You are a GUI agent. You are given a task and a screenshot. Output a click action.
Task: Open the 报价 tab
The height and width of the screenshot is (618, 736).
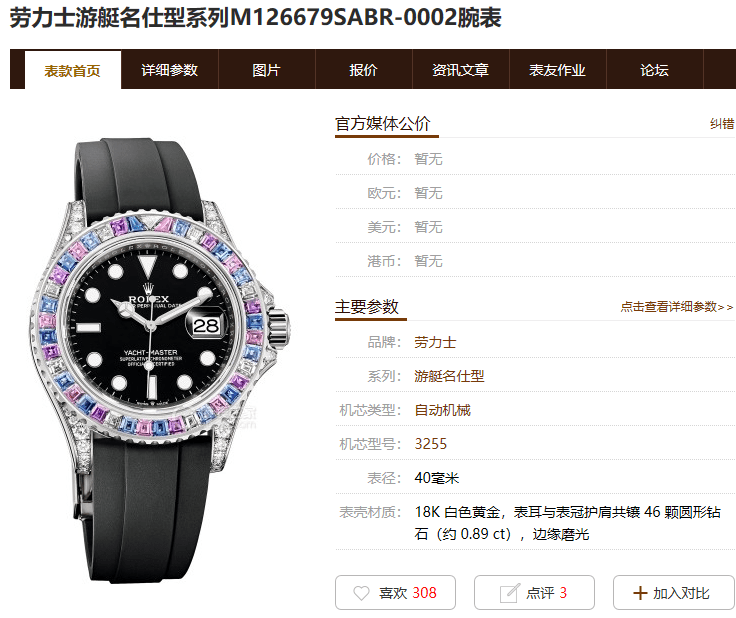click(x=363, y=70)
